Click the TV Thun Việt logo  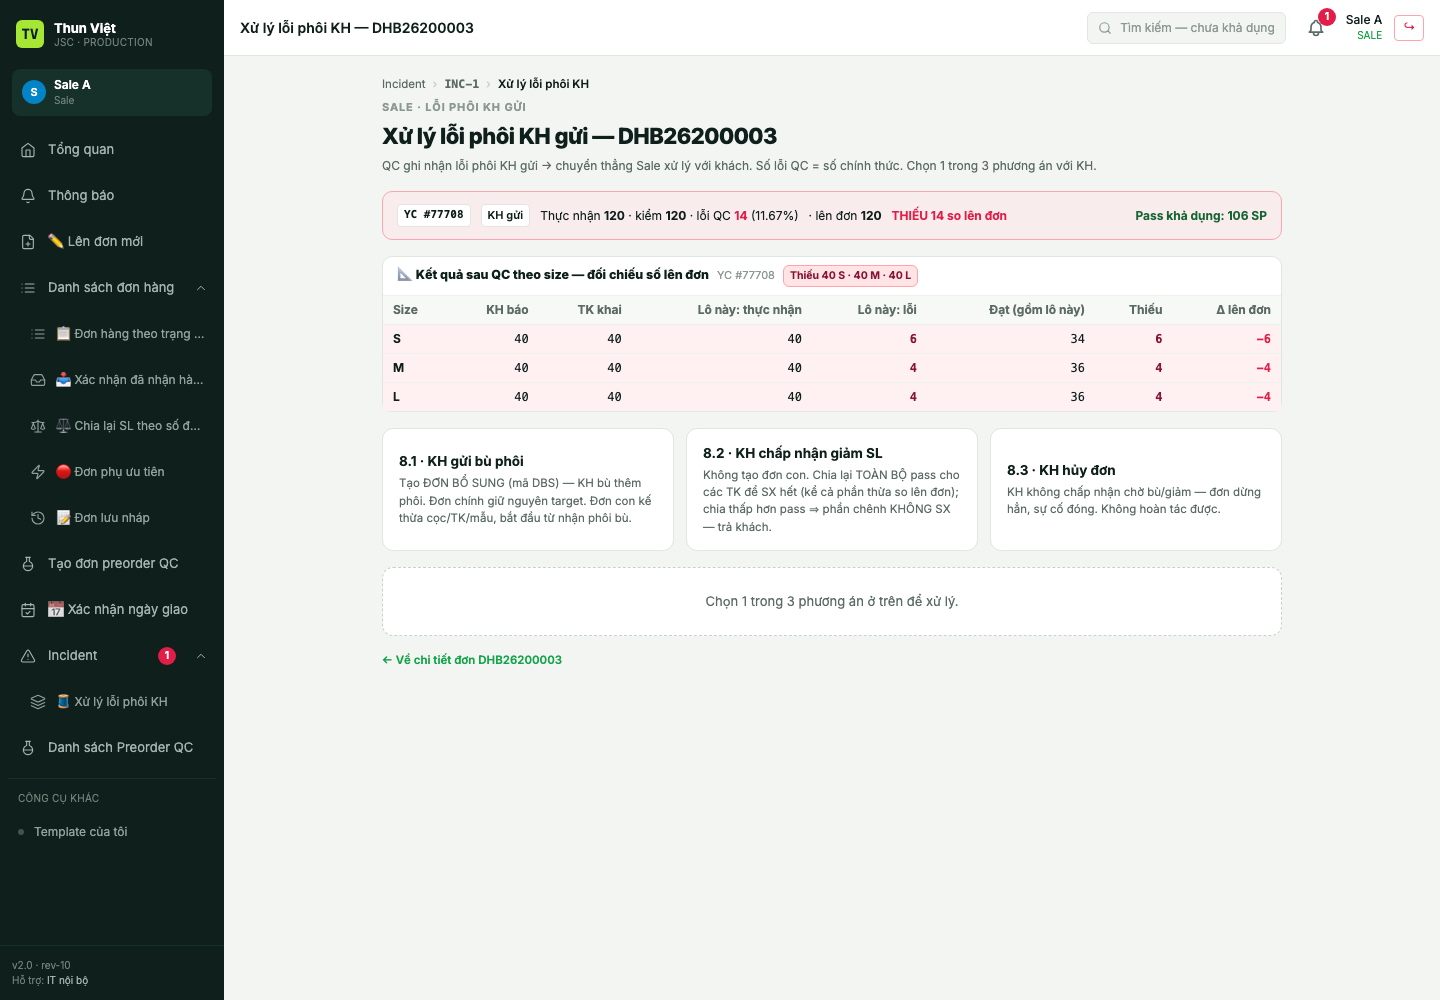(30, 34)
